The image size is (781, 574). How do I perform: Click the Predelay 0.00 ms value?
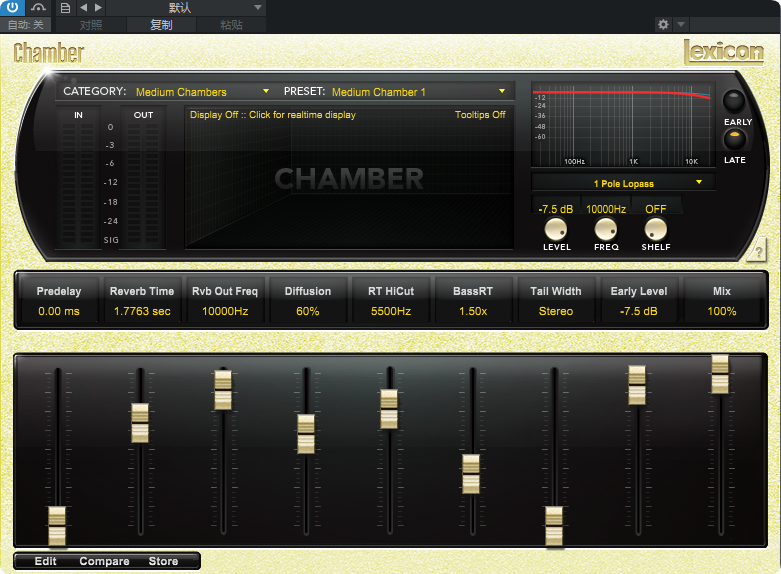tap(59, 311)
